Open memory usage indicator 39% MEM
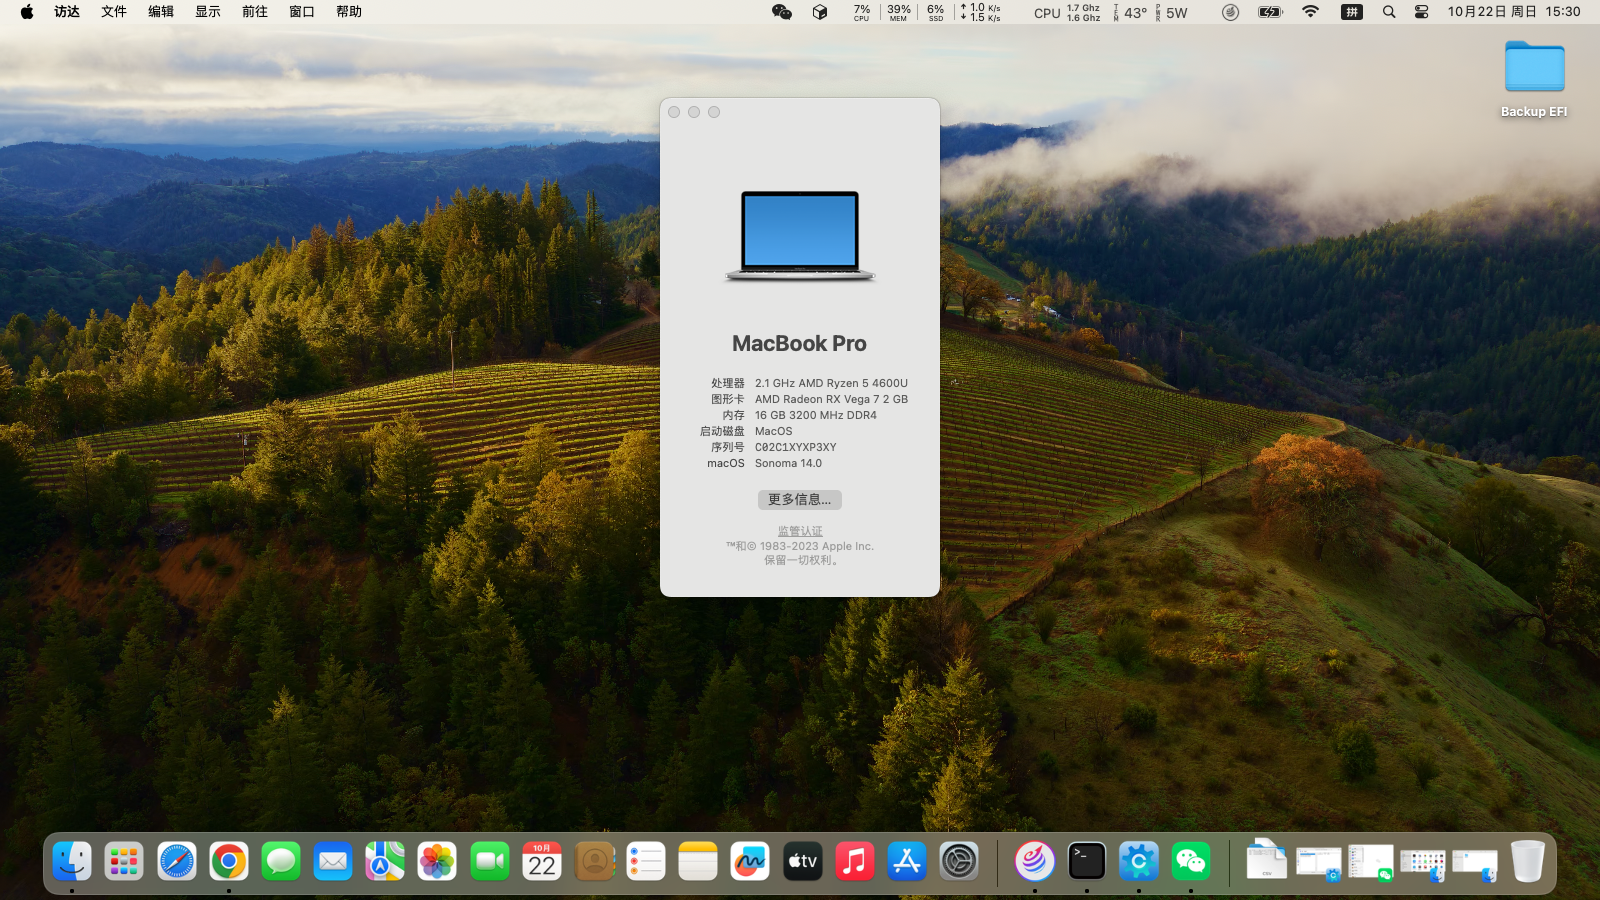 point(899,12)
